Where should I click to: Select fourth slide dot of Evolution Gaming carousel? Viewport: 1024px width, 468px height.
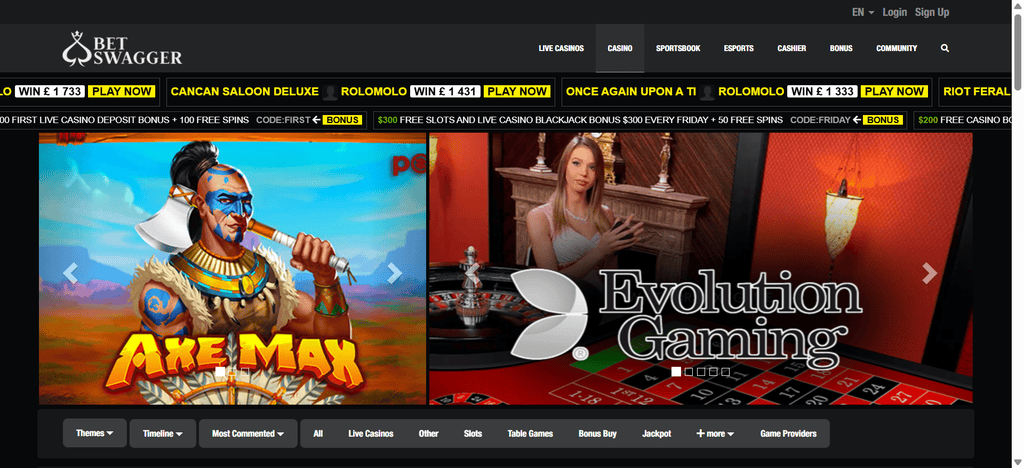pos(713,371)
